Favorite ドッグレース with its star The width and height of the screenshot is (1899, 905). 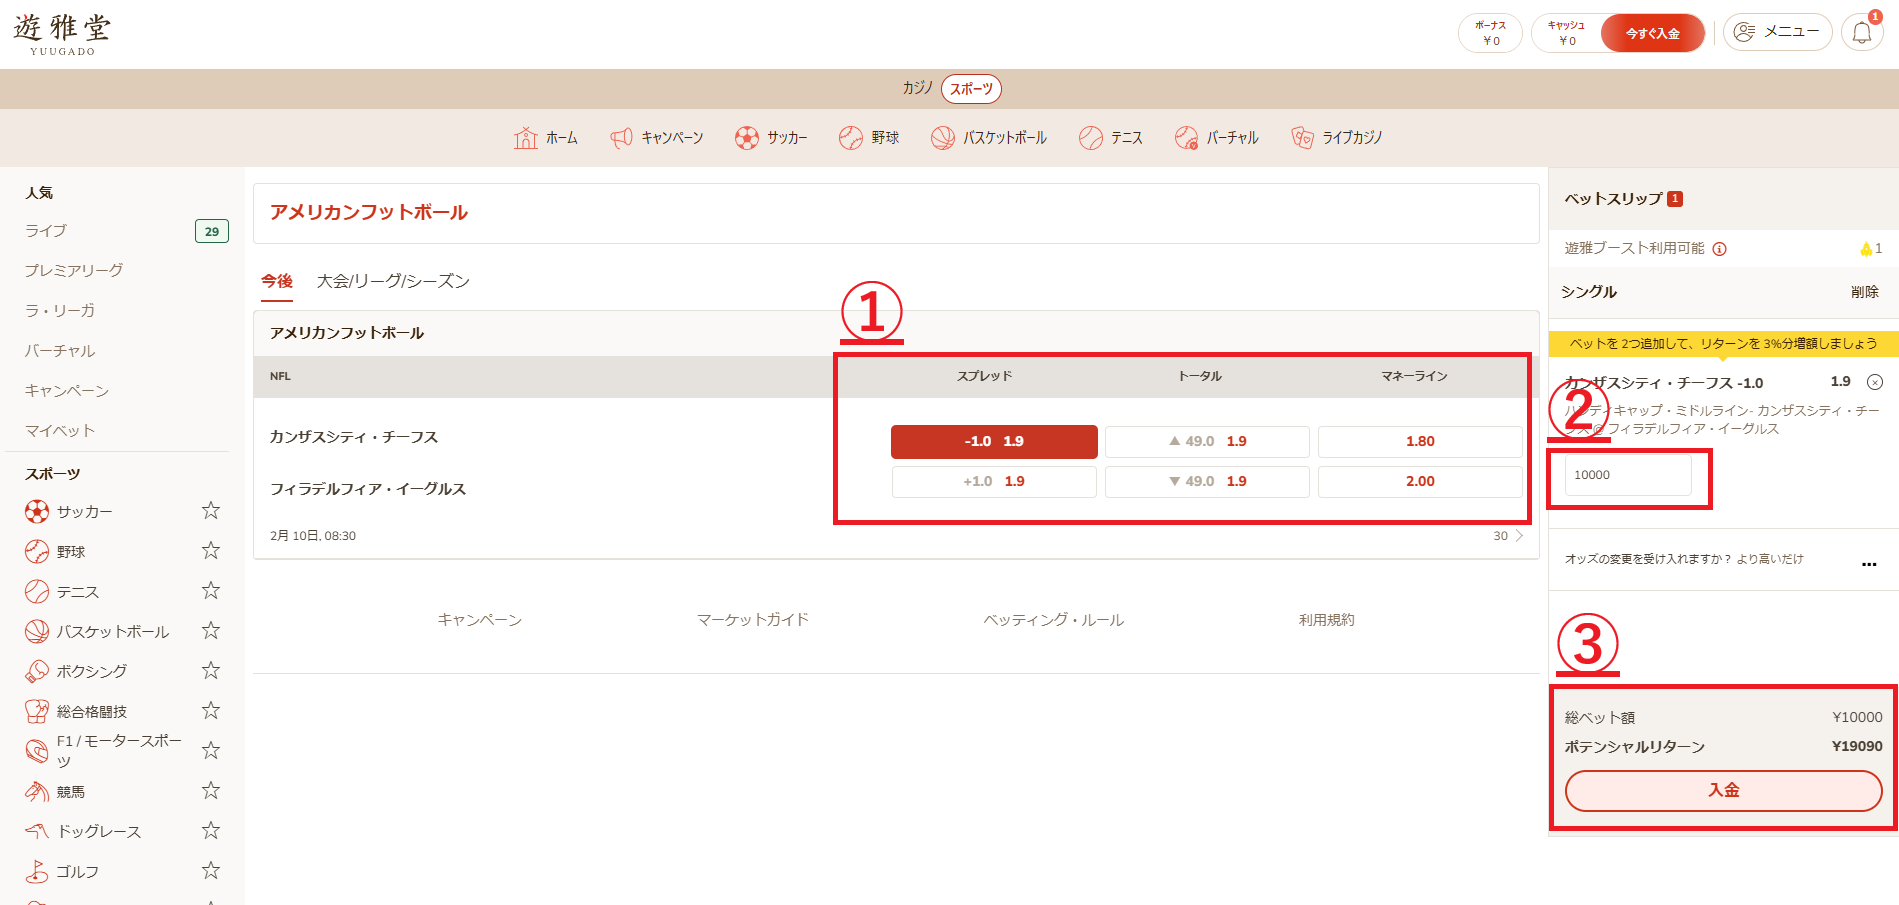211,831
